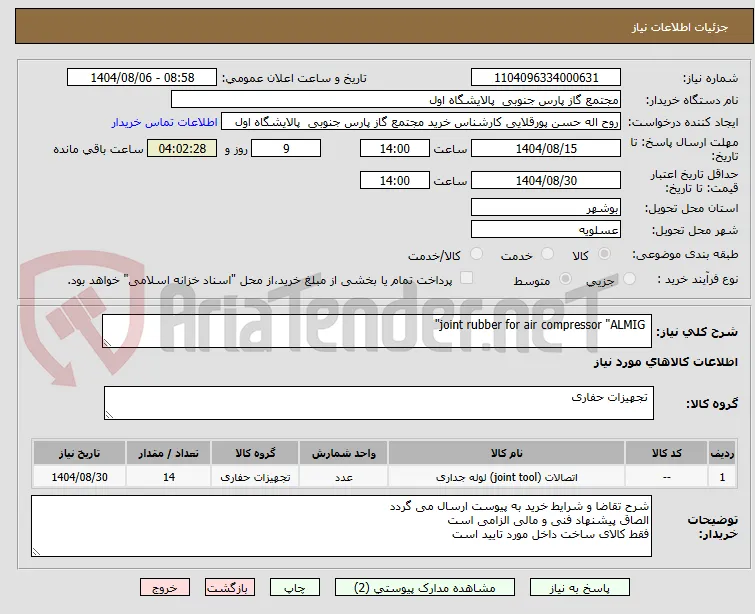Open the اطلاعات تماس خریدار link
This screenshot has width=755, height=614.
165,122
